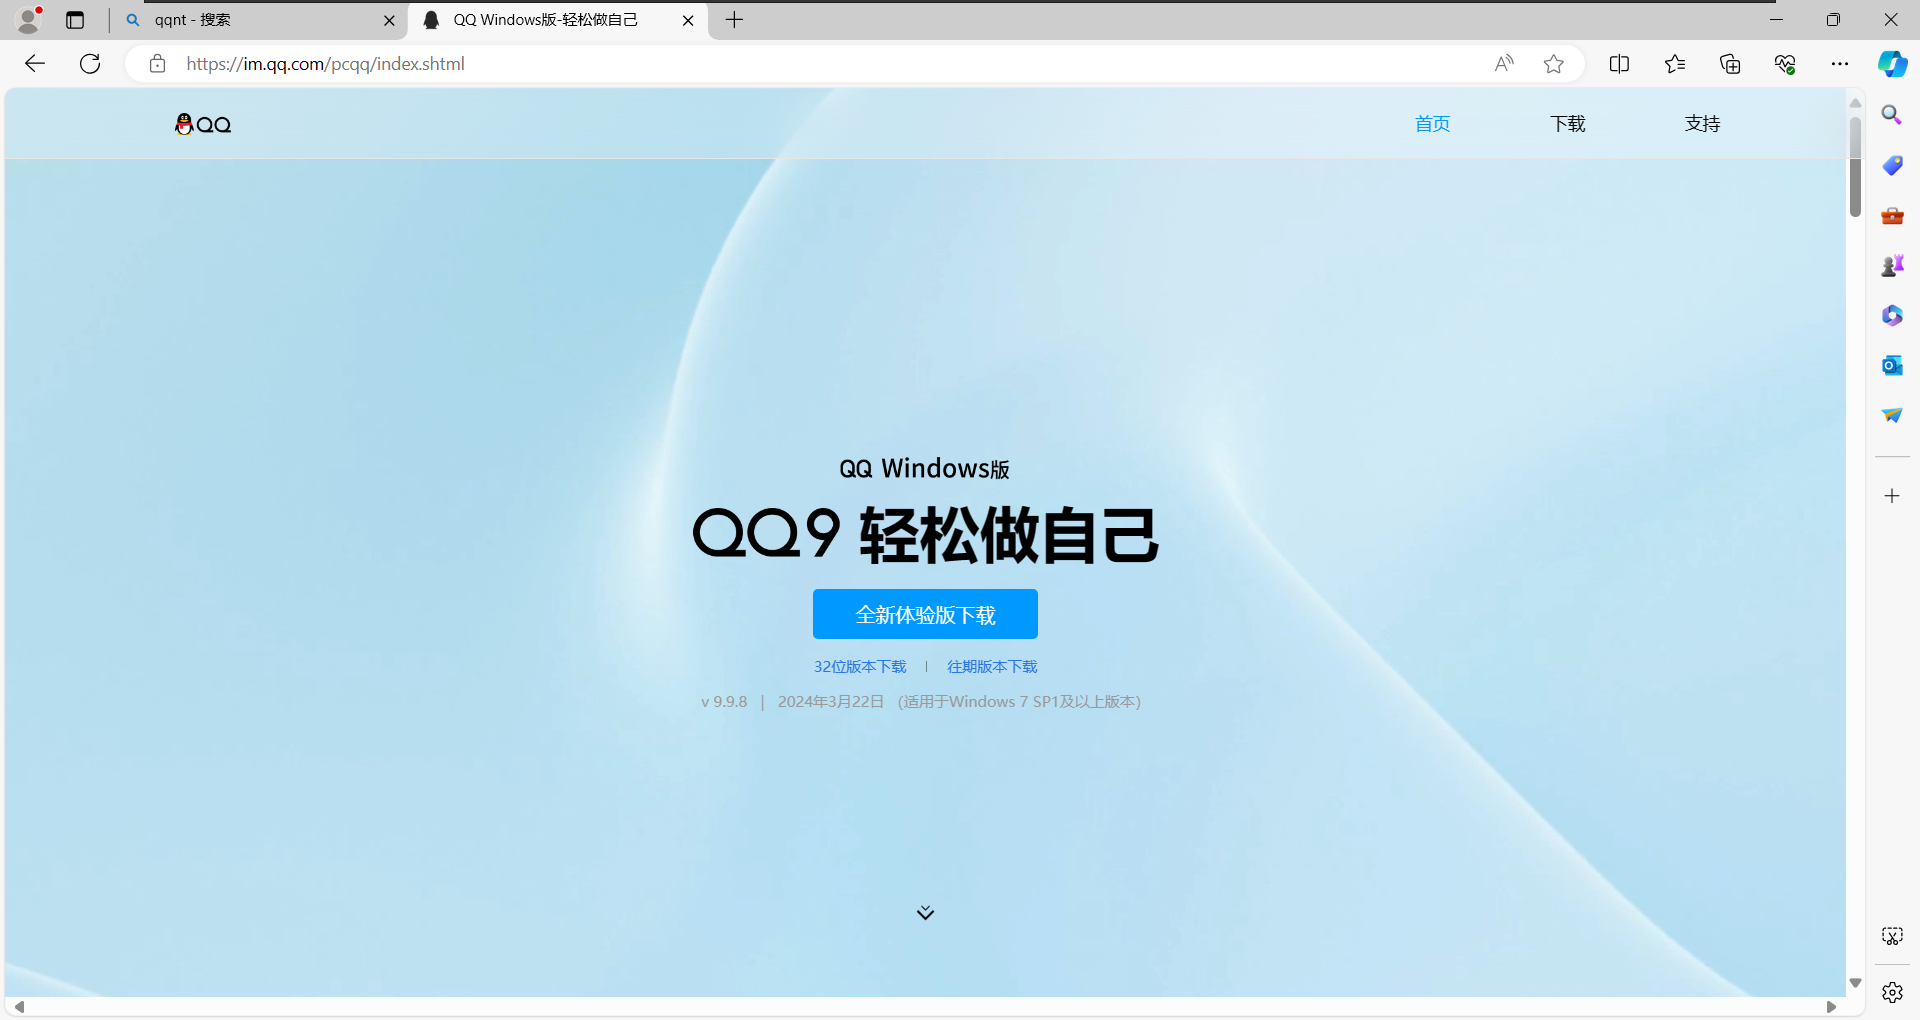
Task: Open the Collections panel
Action: [x=1730, y=64]
